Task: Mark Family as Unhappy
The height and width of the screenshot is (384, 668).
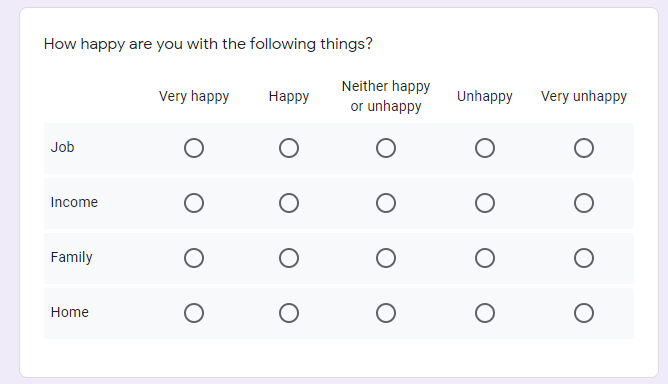Action: [485, 258]
